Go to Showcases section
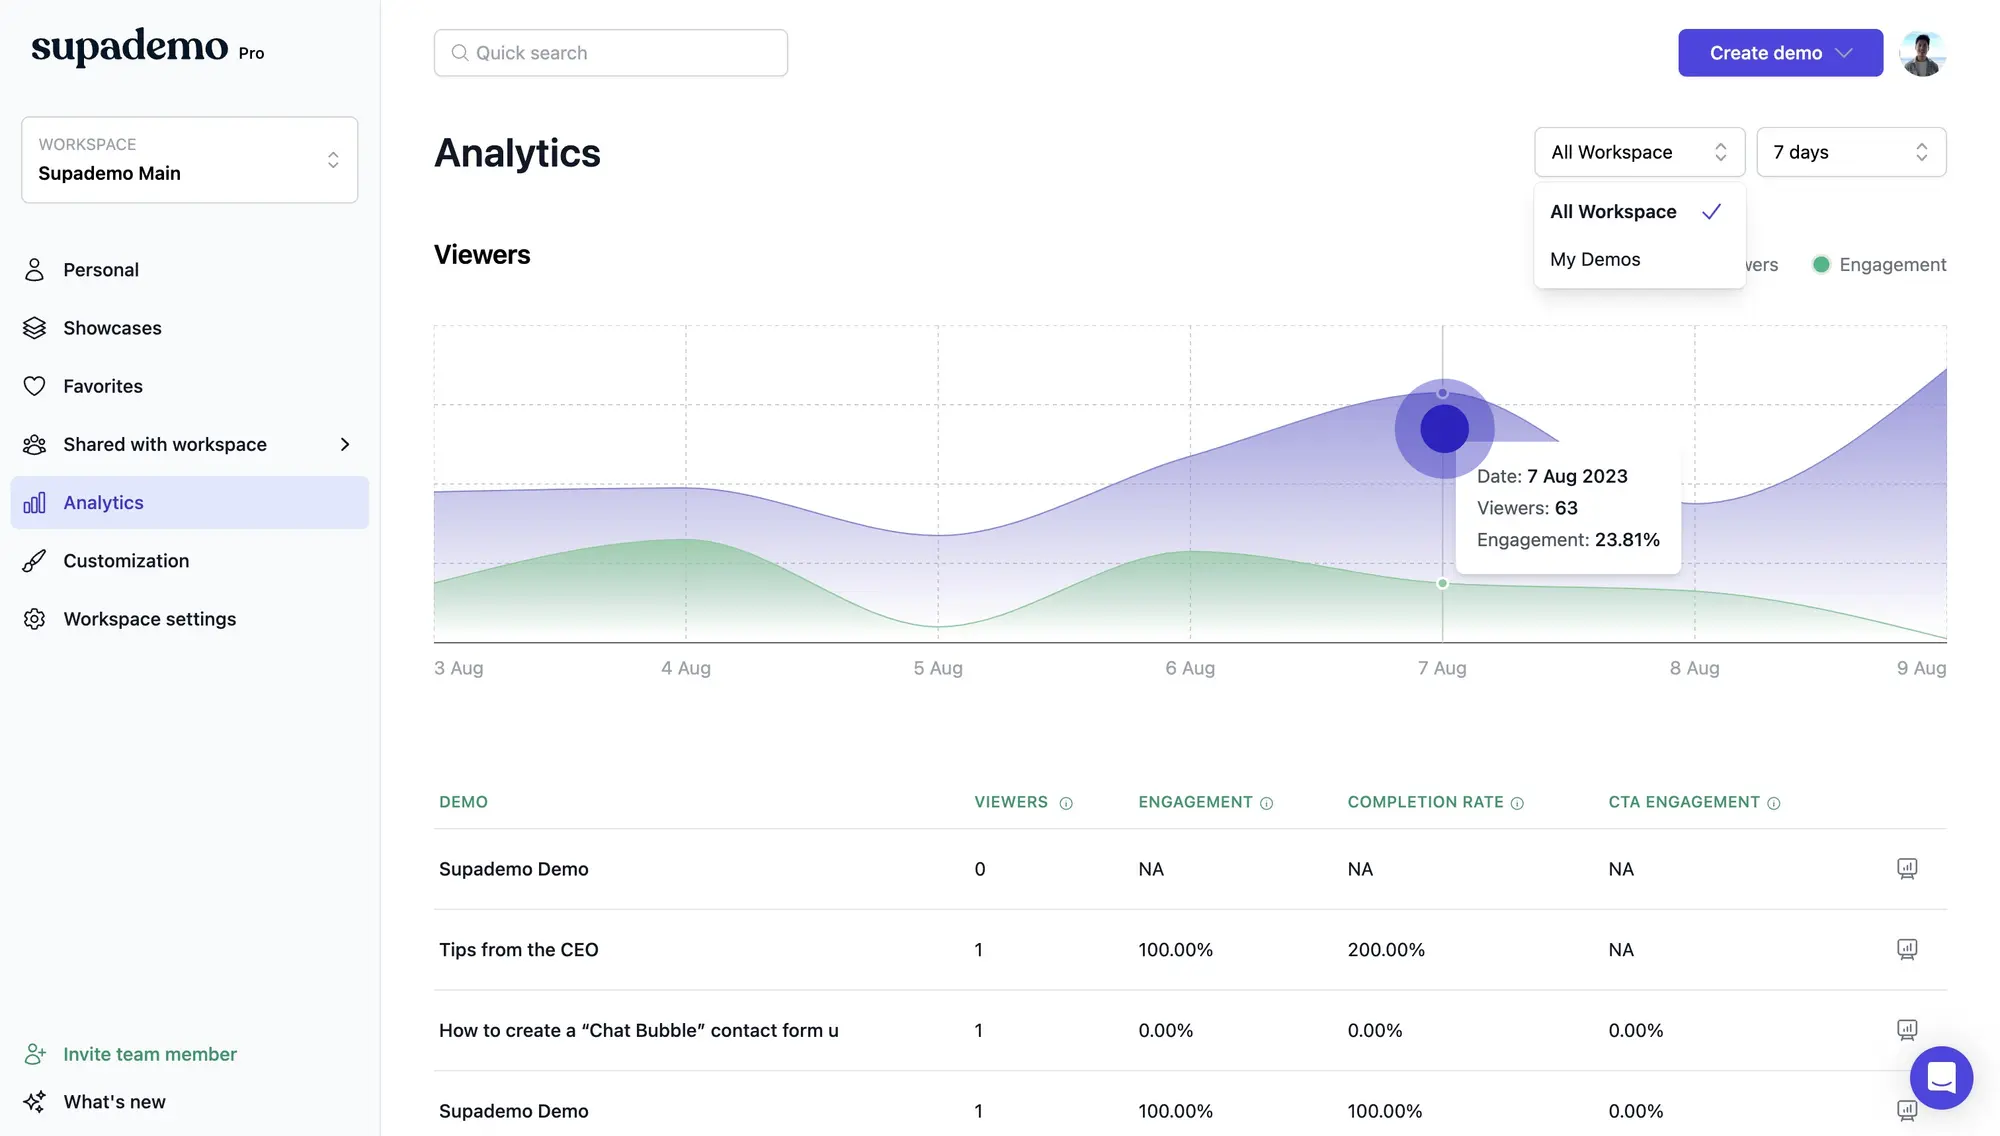The image size is (2000, 1136). (x=189, y=328)
